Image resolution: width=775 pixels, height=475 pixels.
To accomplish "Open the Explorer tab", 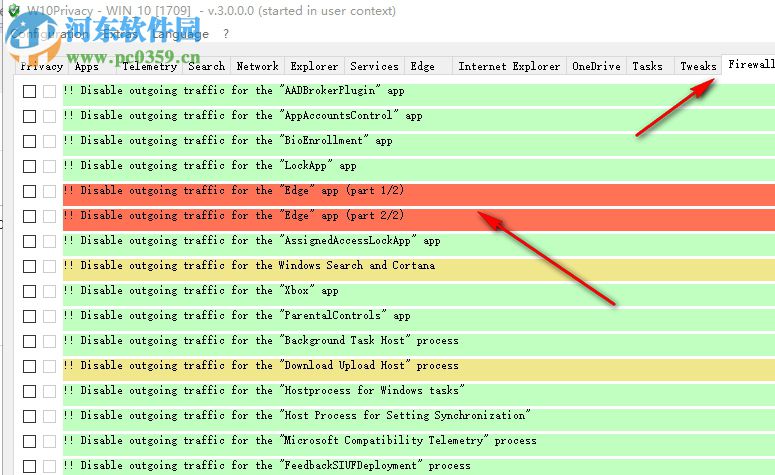I will (x=314, y=66).
